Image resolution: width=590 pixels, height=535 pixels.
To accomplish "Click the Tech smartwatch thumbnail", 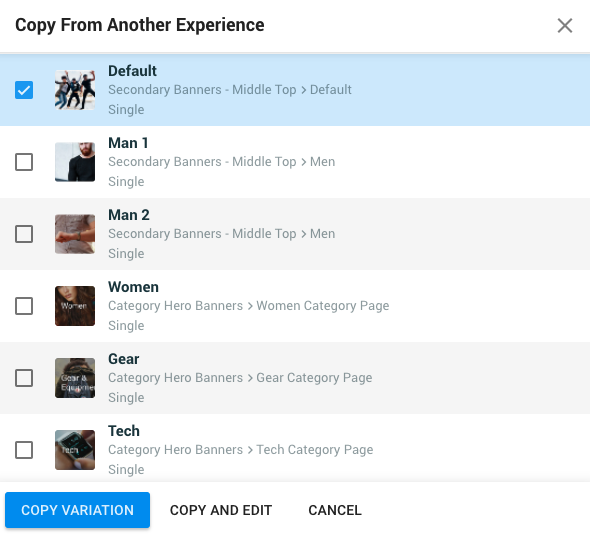I will (x=75, y=450).
